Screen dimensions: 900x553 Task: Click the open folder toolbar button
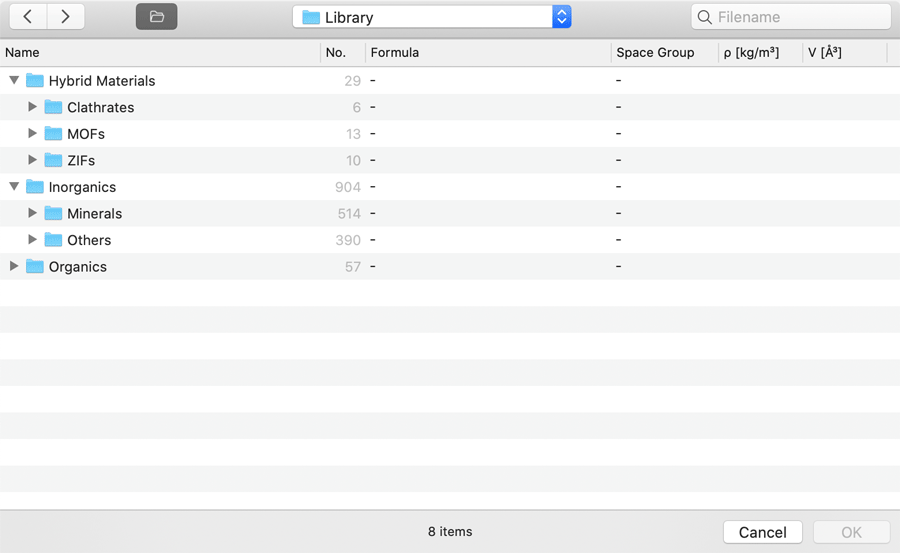[157, 17]
